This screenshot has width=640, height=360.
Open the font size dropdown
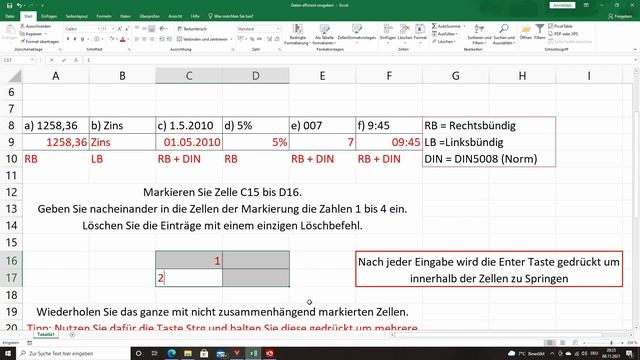[x=113, y=29]
